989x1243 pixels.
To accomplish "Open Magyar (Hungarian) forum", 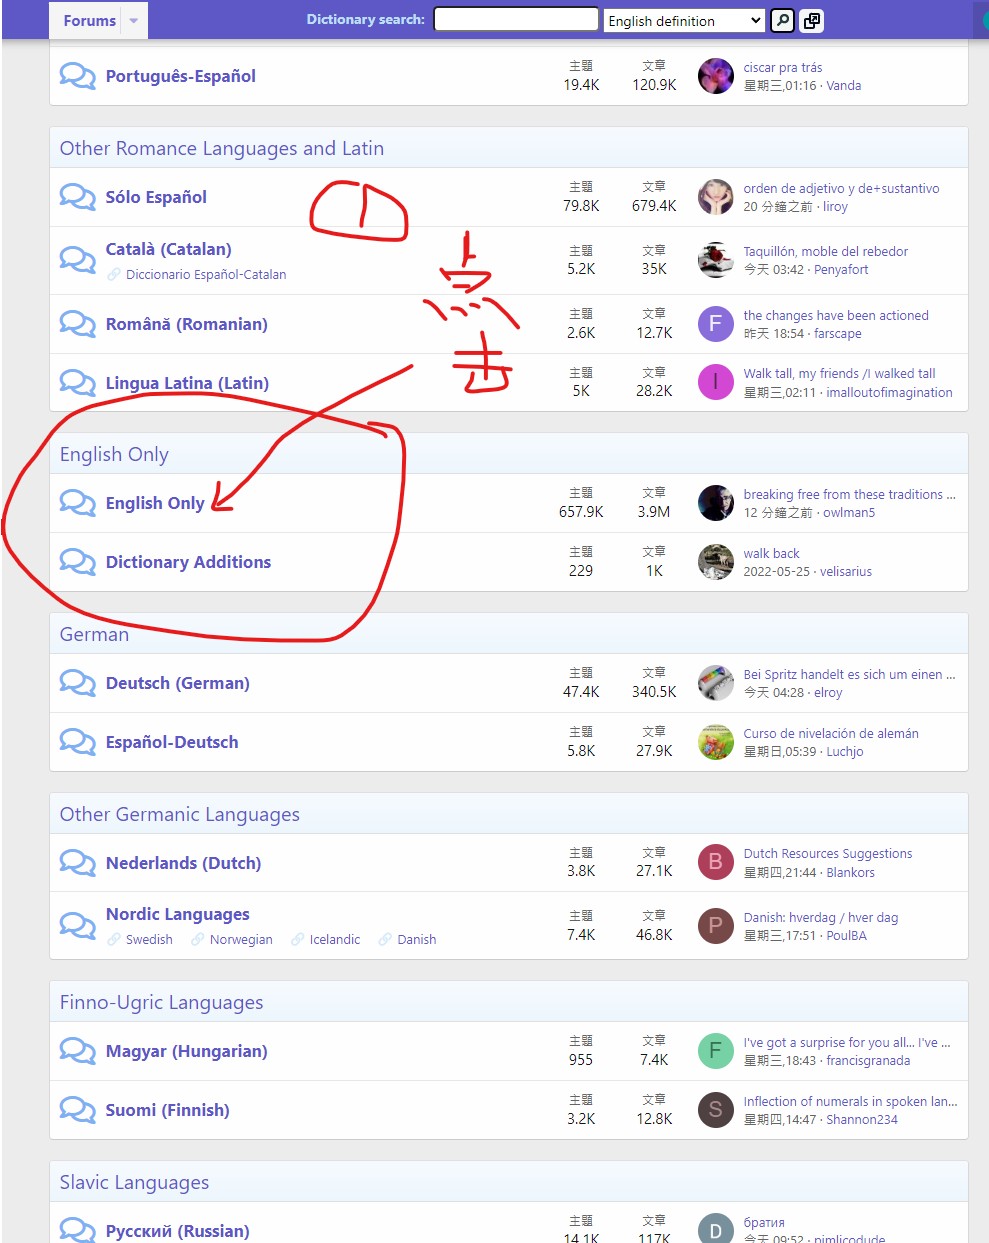I will click(x=187, y=1051).
